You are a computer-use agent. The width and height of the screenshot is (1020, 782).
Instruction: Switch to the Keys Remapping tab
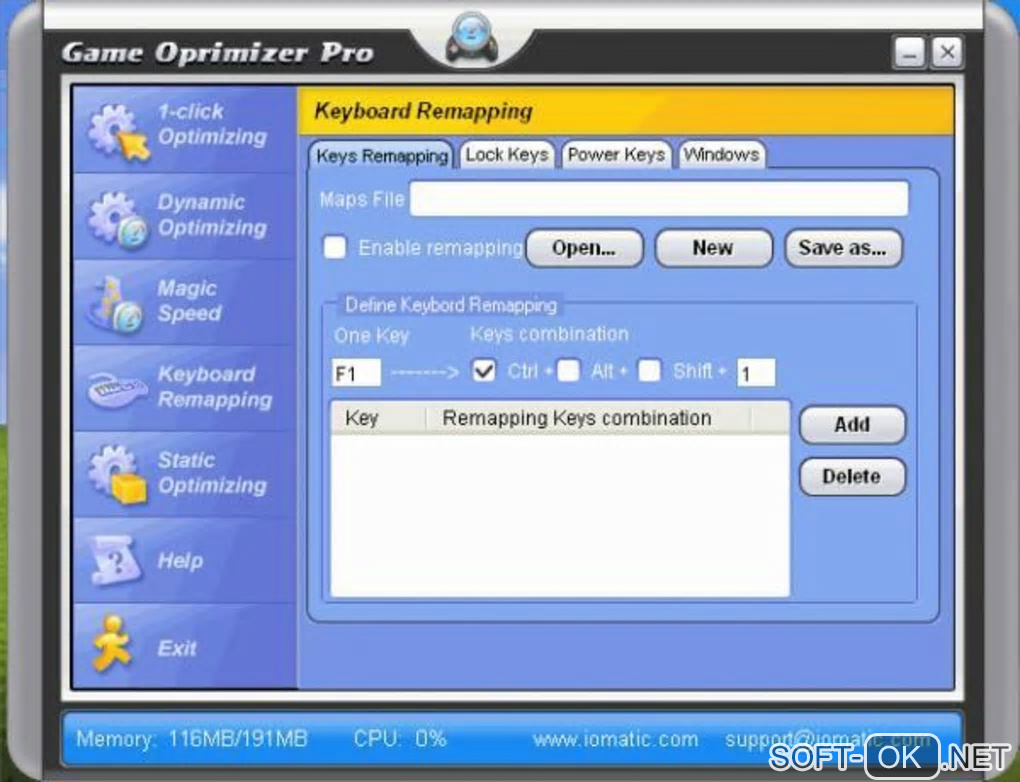pos(381,156)
